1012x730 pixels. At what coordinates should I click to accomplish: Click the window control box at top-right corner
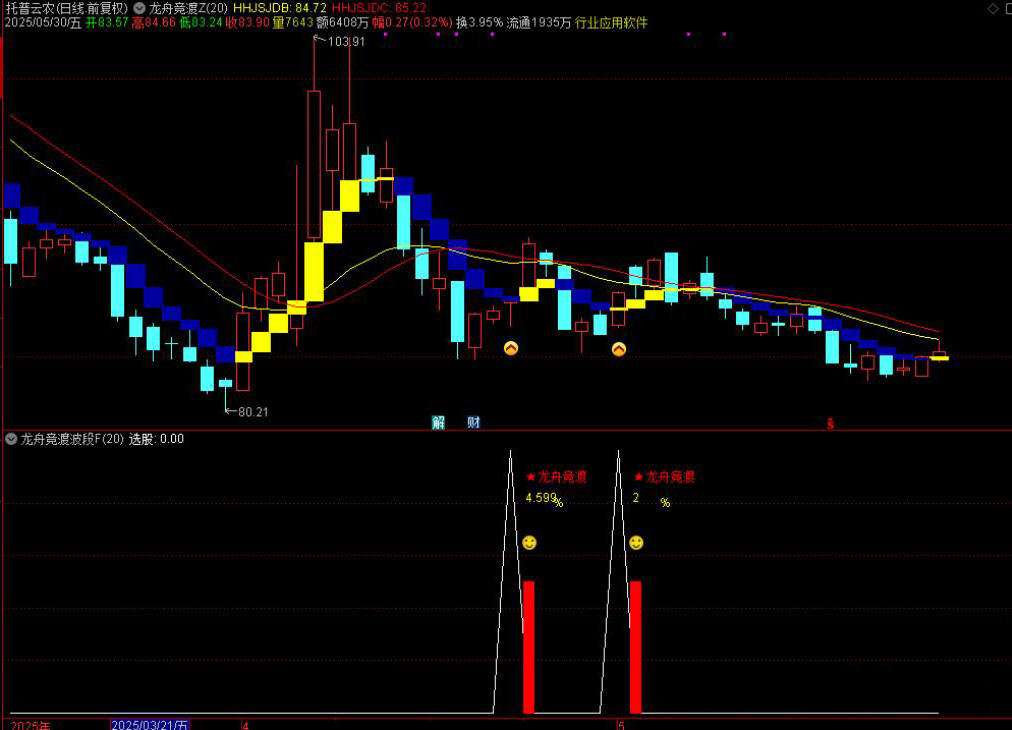click(x=992, y=8)
